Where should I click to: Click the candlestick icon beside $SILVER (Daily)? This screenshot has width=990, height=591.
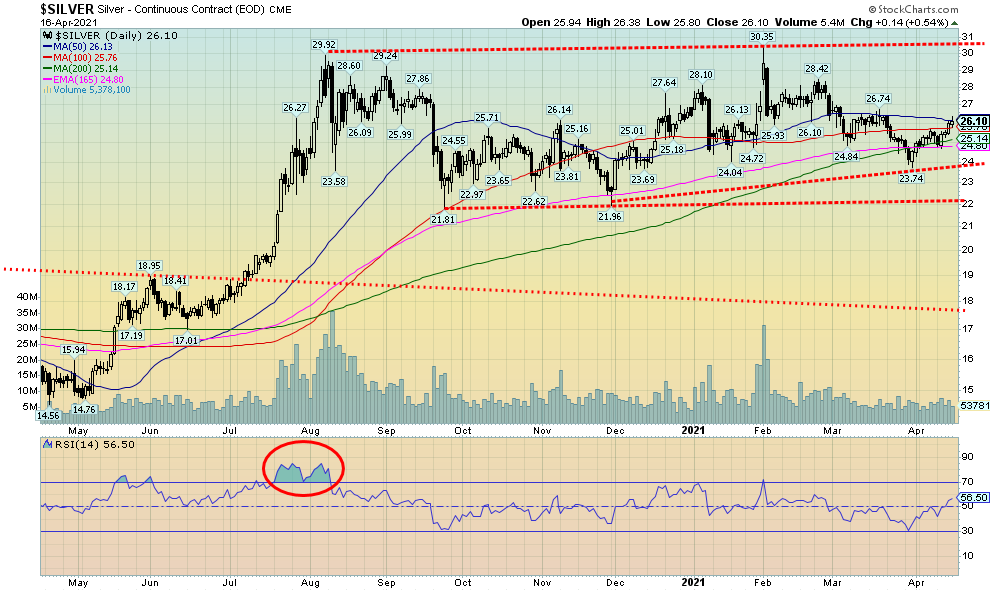click(45, 36)
